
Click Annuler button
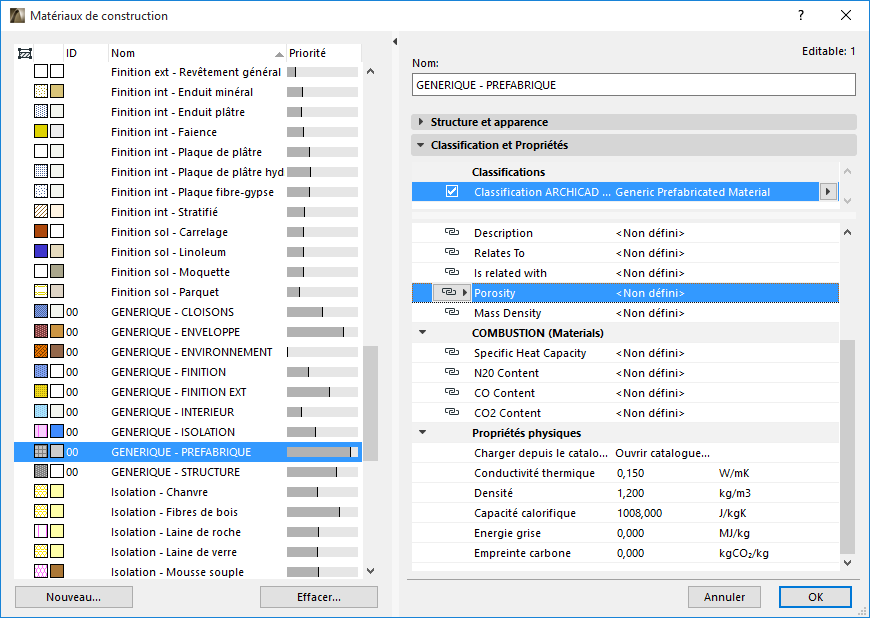725,597
